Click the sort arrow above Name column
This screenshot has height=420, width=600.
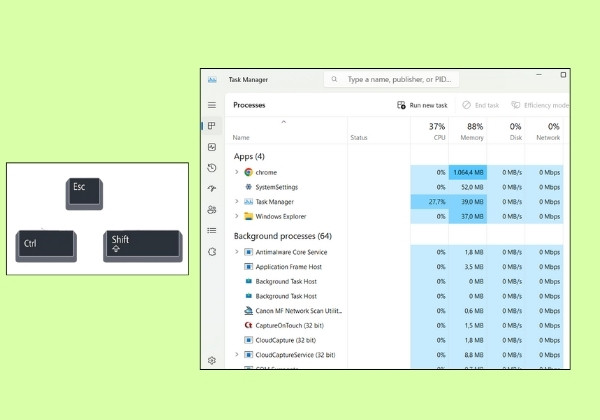pyautogui.click(x=284, y=122)
